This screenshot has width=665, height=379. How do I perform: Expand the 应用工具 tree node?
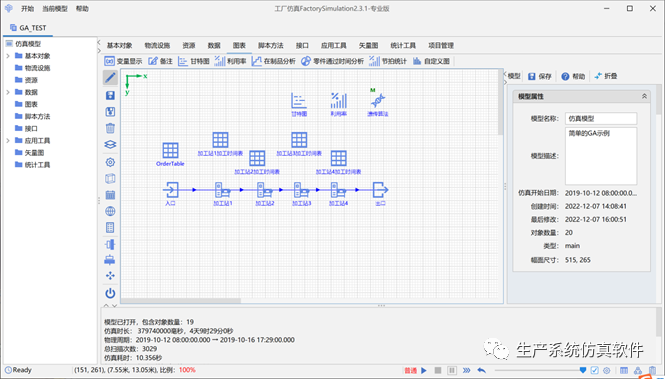[8, 140]
